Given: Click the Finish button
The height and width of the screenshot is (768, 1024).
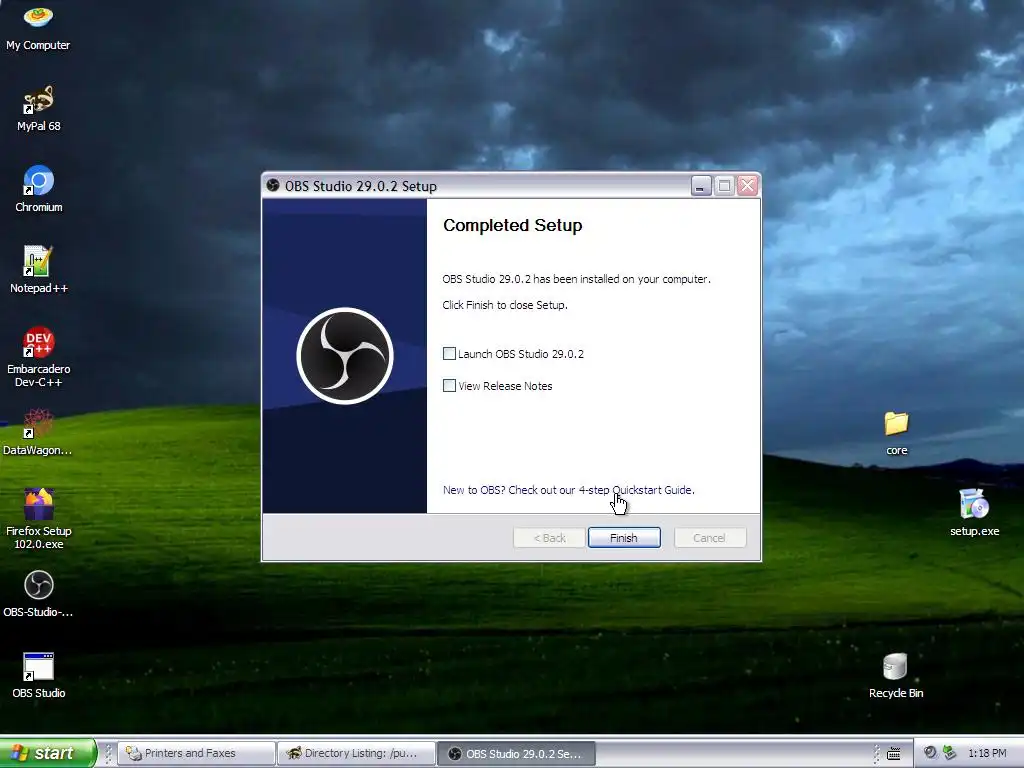Looking at the screenshot, I should coord(624,537).
